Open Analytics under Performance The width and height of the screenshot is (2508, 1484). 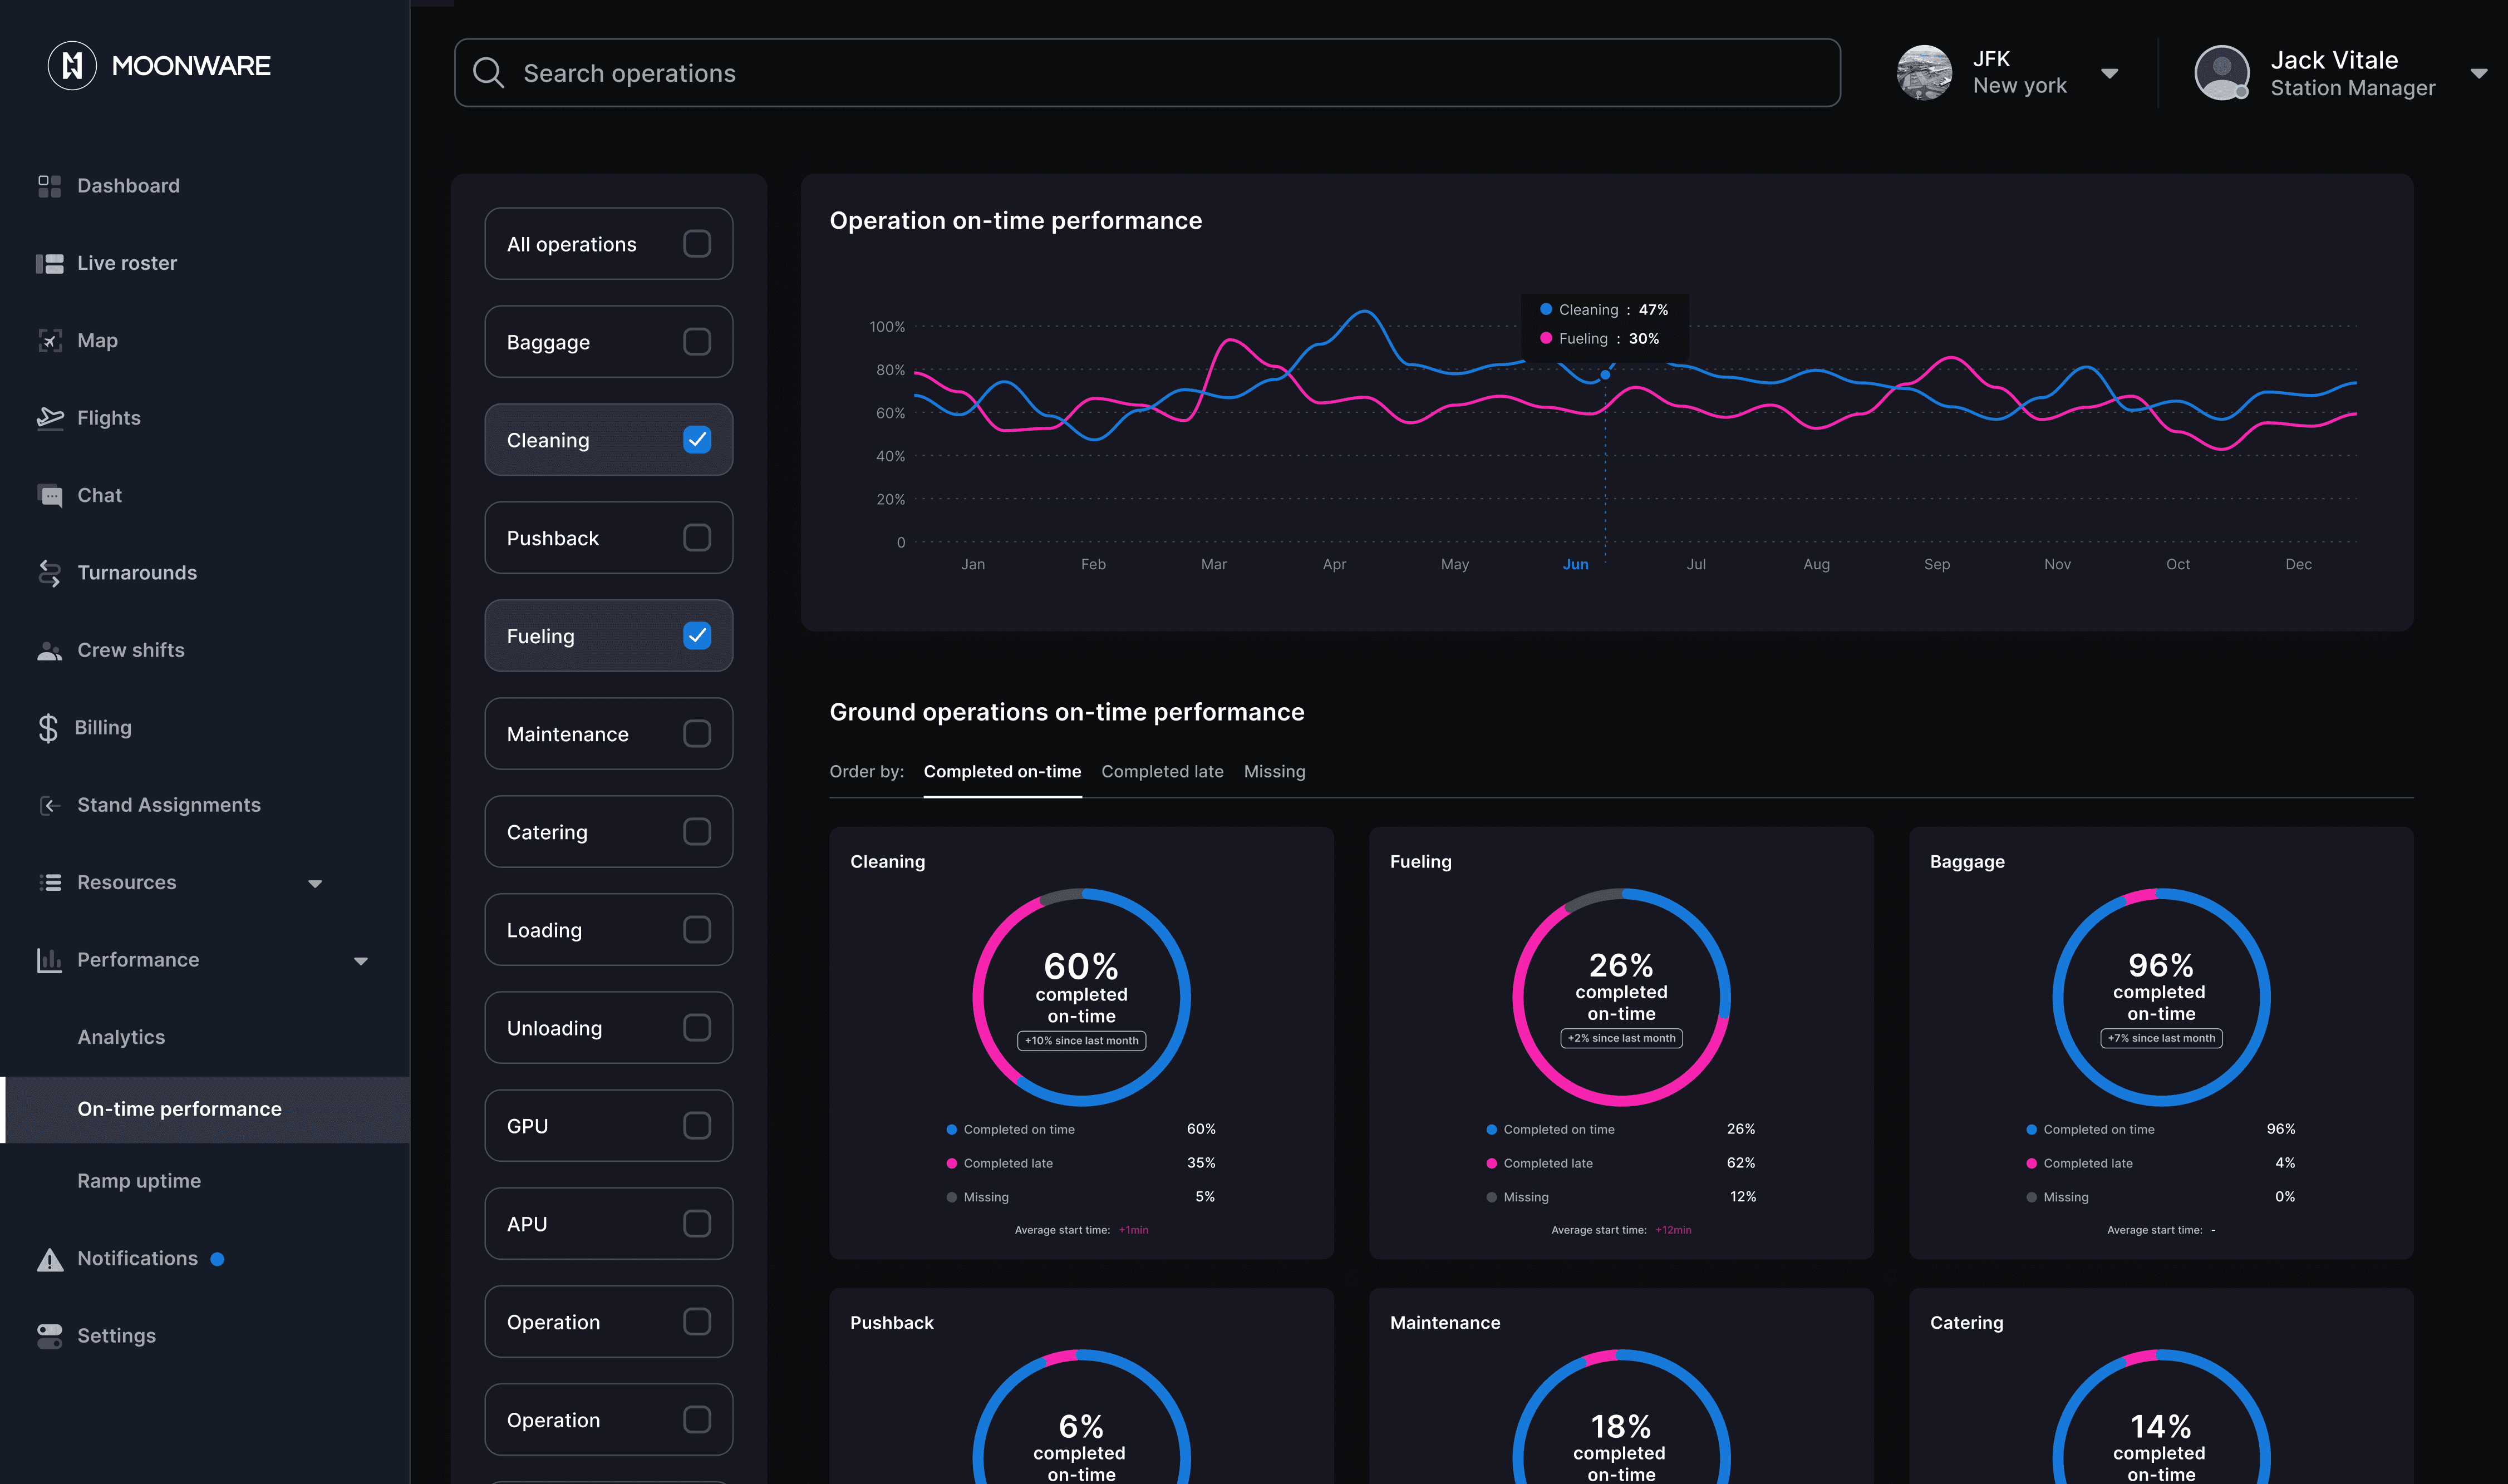(121, 1037)
